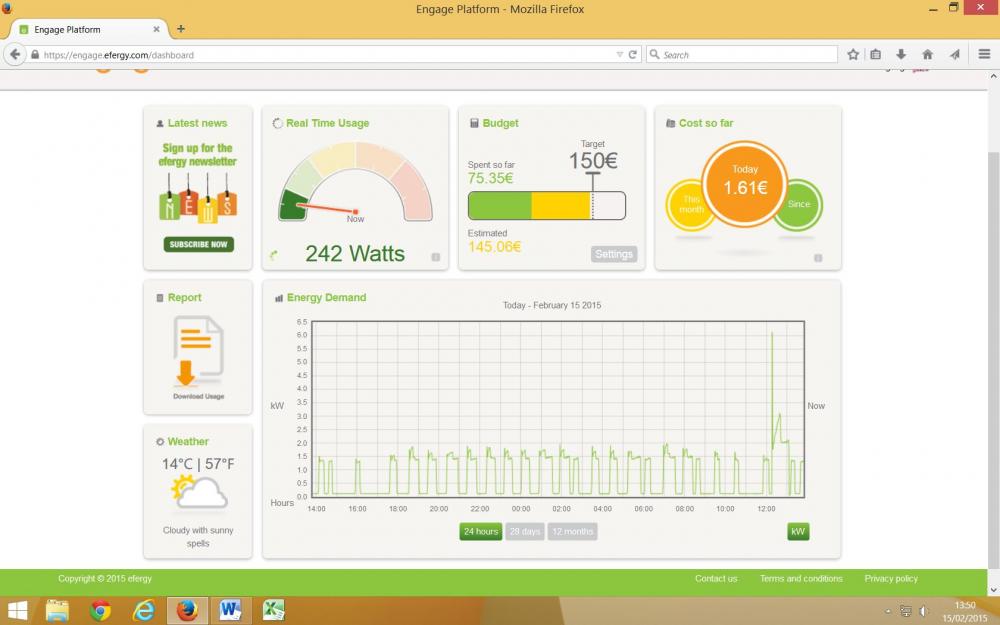
Task: Click the 75.35€ spent so far value
Action: [490, 178]
